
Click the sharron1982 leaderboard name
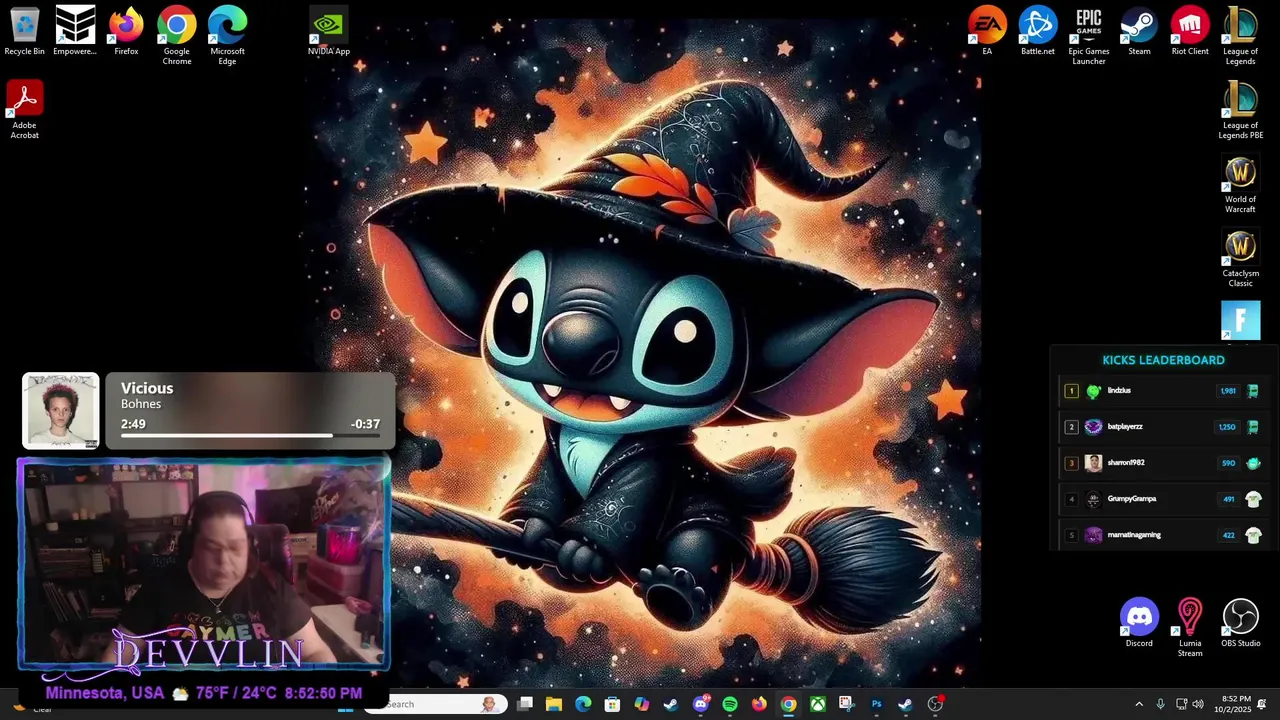pos(1126,463)
